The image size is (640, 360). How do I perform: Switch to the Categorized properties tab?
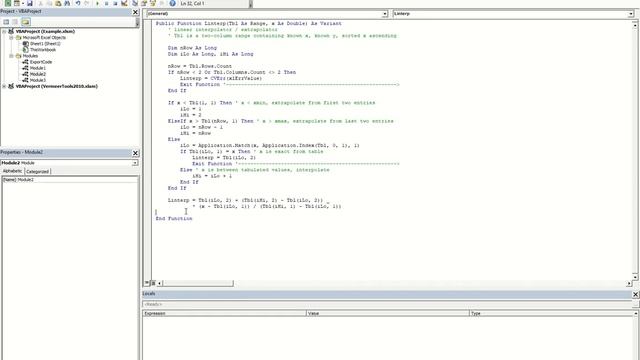tap(38, 171)
